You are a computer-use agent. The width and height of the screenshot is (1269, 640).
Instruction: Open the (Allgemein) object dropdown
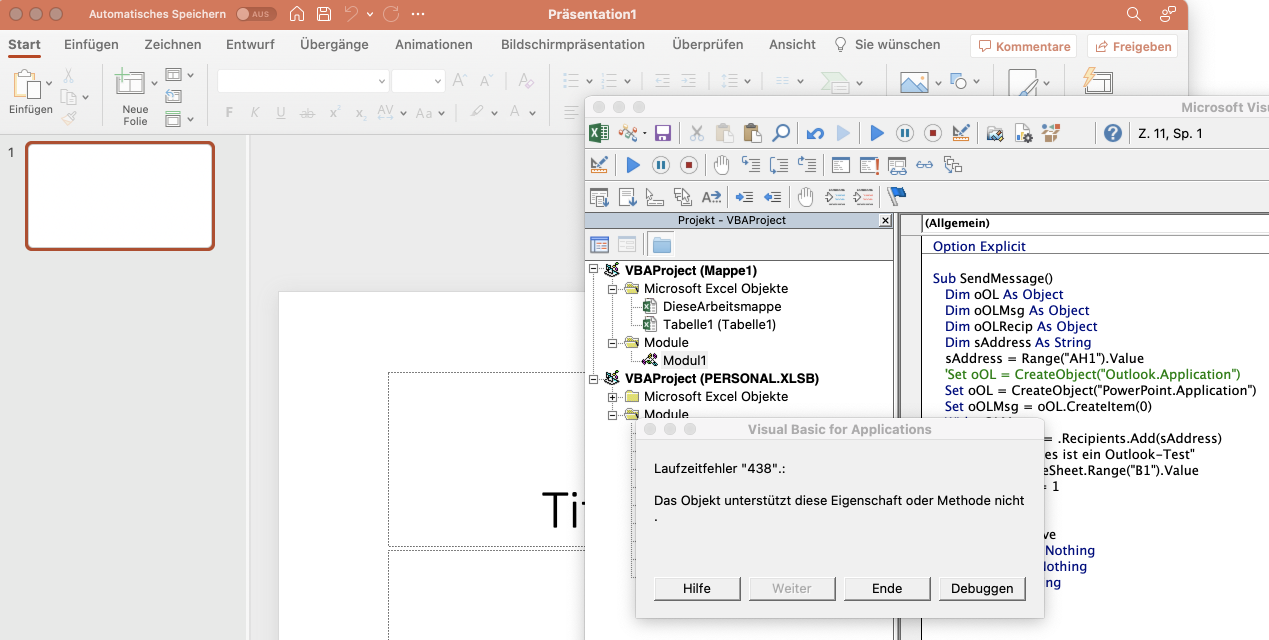(1093, 223)
